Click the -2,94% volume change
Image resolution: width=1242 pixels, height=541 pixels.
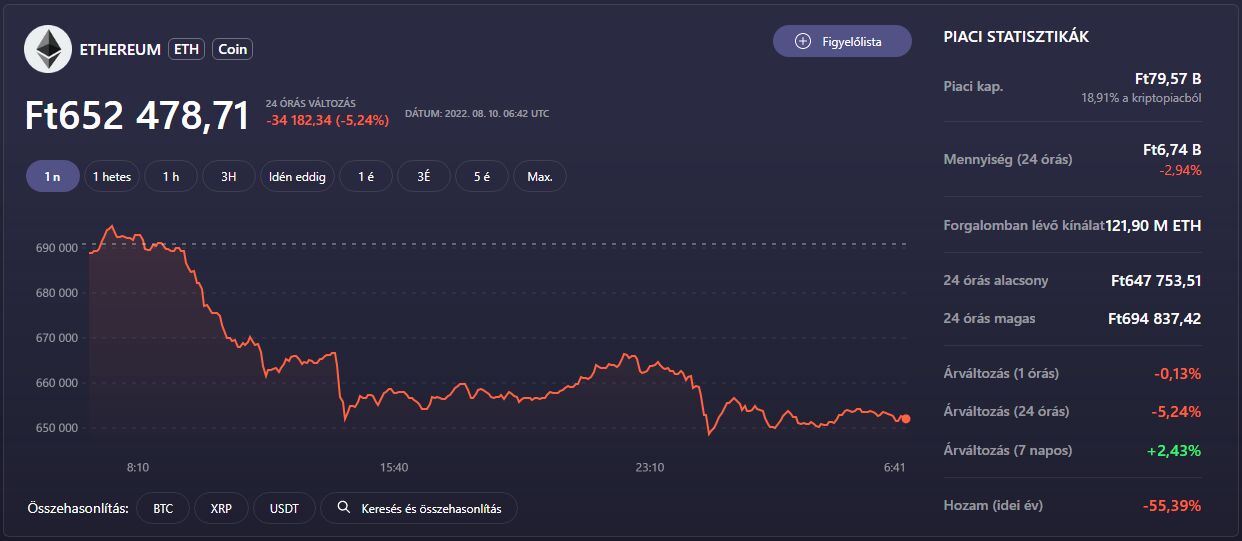pos(1180,170)
